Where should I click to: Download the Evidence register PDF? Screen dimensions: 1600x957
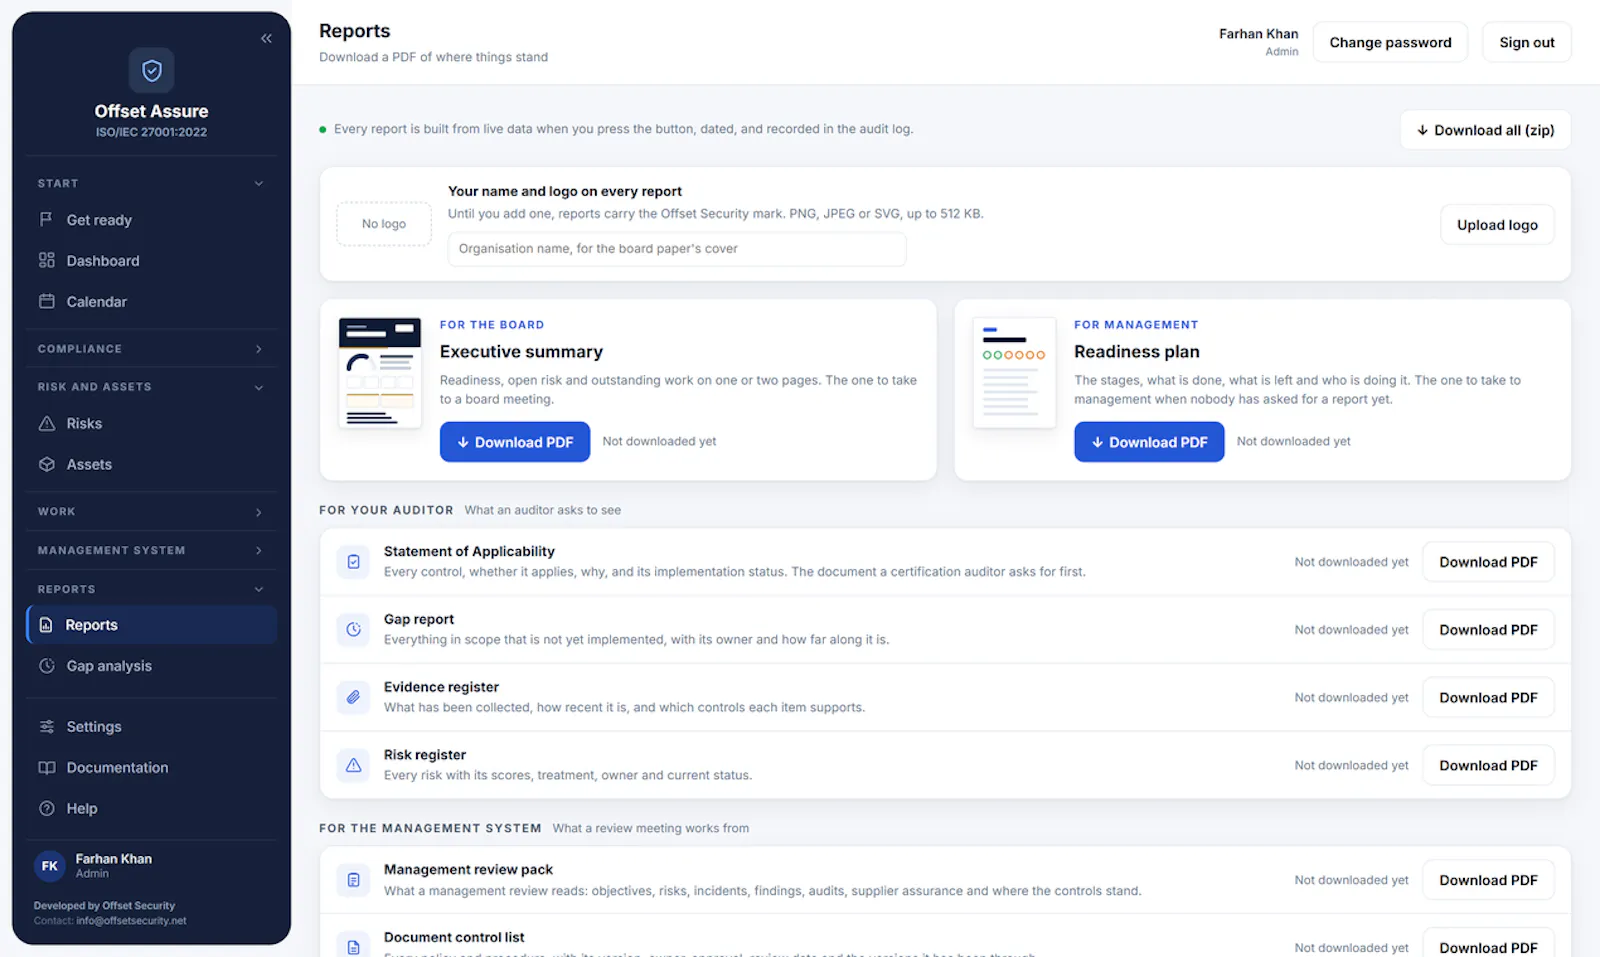coord(1488,698)
